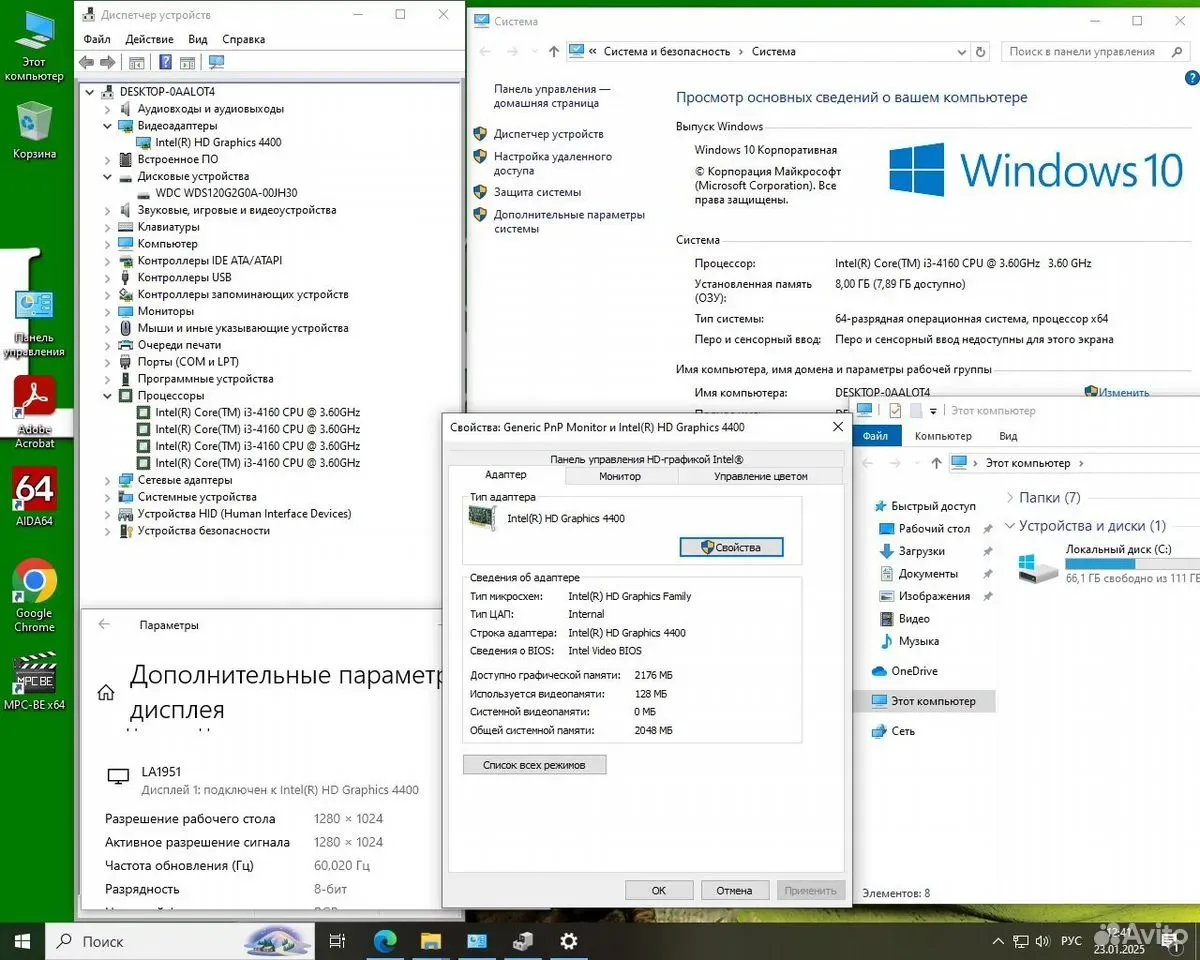This screenshot has width=1200, height=960.
Task: Select Локальный диск (C:) drive icon
Action: click(x=1038, y=569)
